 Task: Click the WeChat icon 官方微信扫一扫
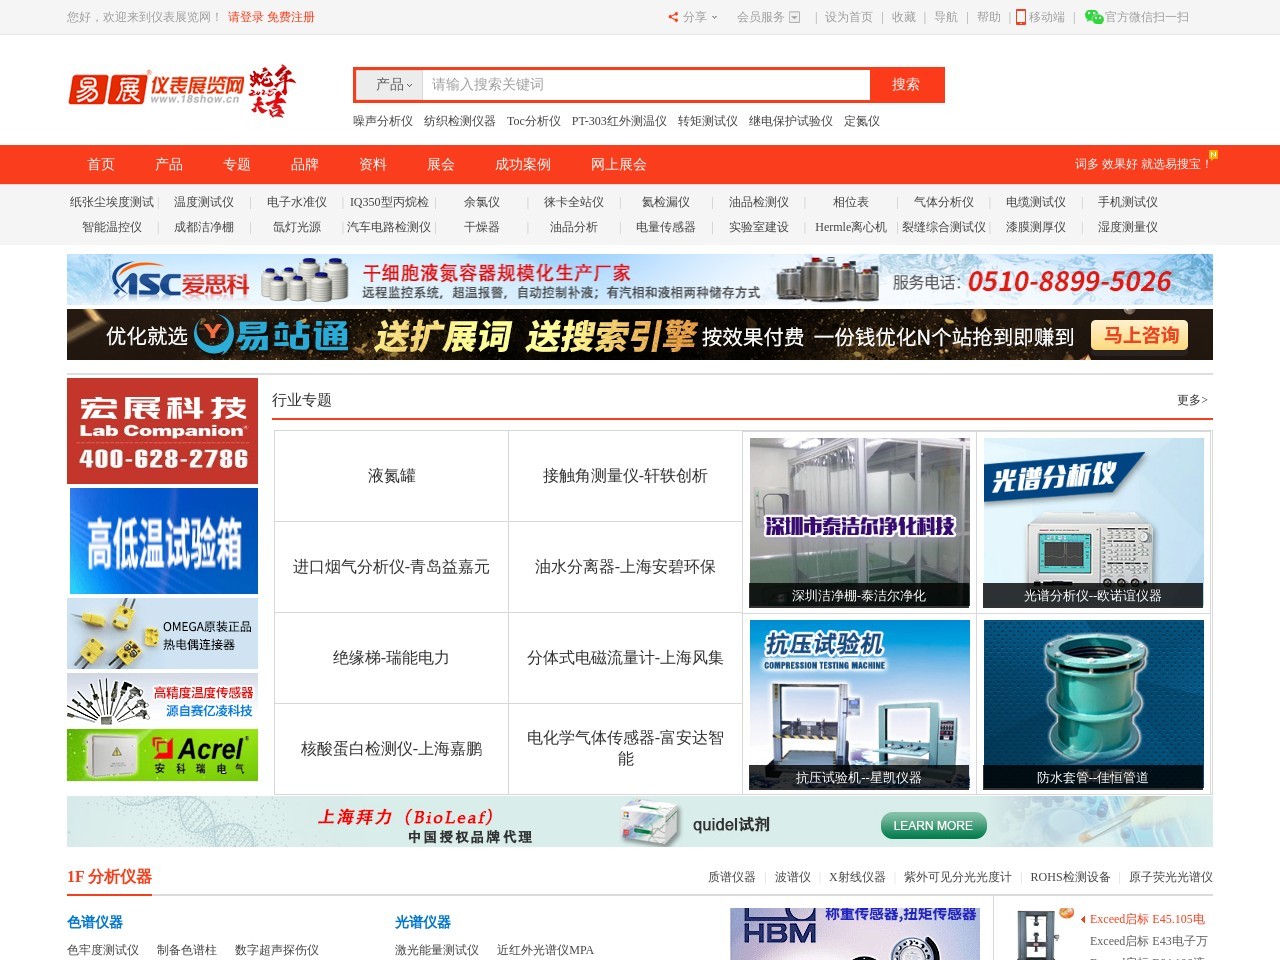pyautogui.click(x=1094, y=17)
